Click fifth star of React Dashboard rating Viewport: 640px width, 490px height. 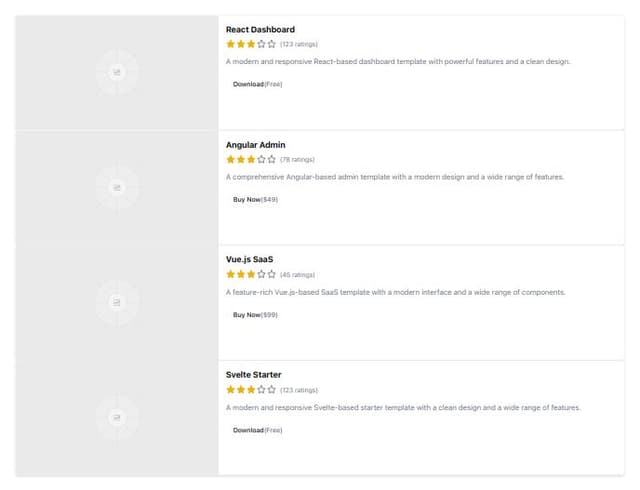point(271,44)
